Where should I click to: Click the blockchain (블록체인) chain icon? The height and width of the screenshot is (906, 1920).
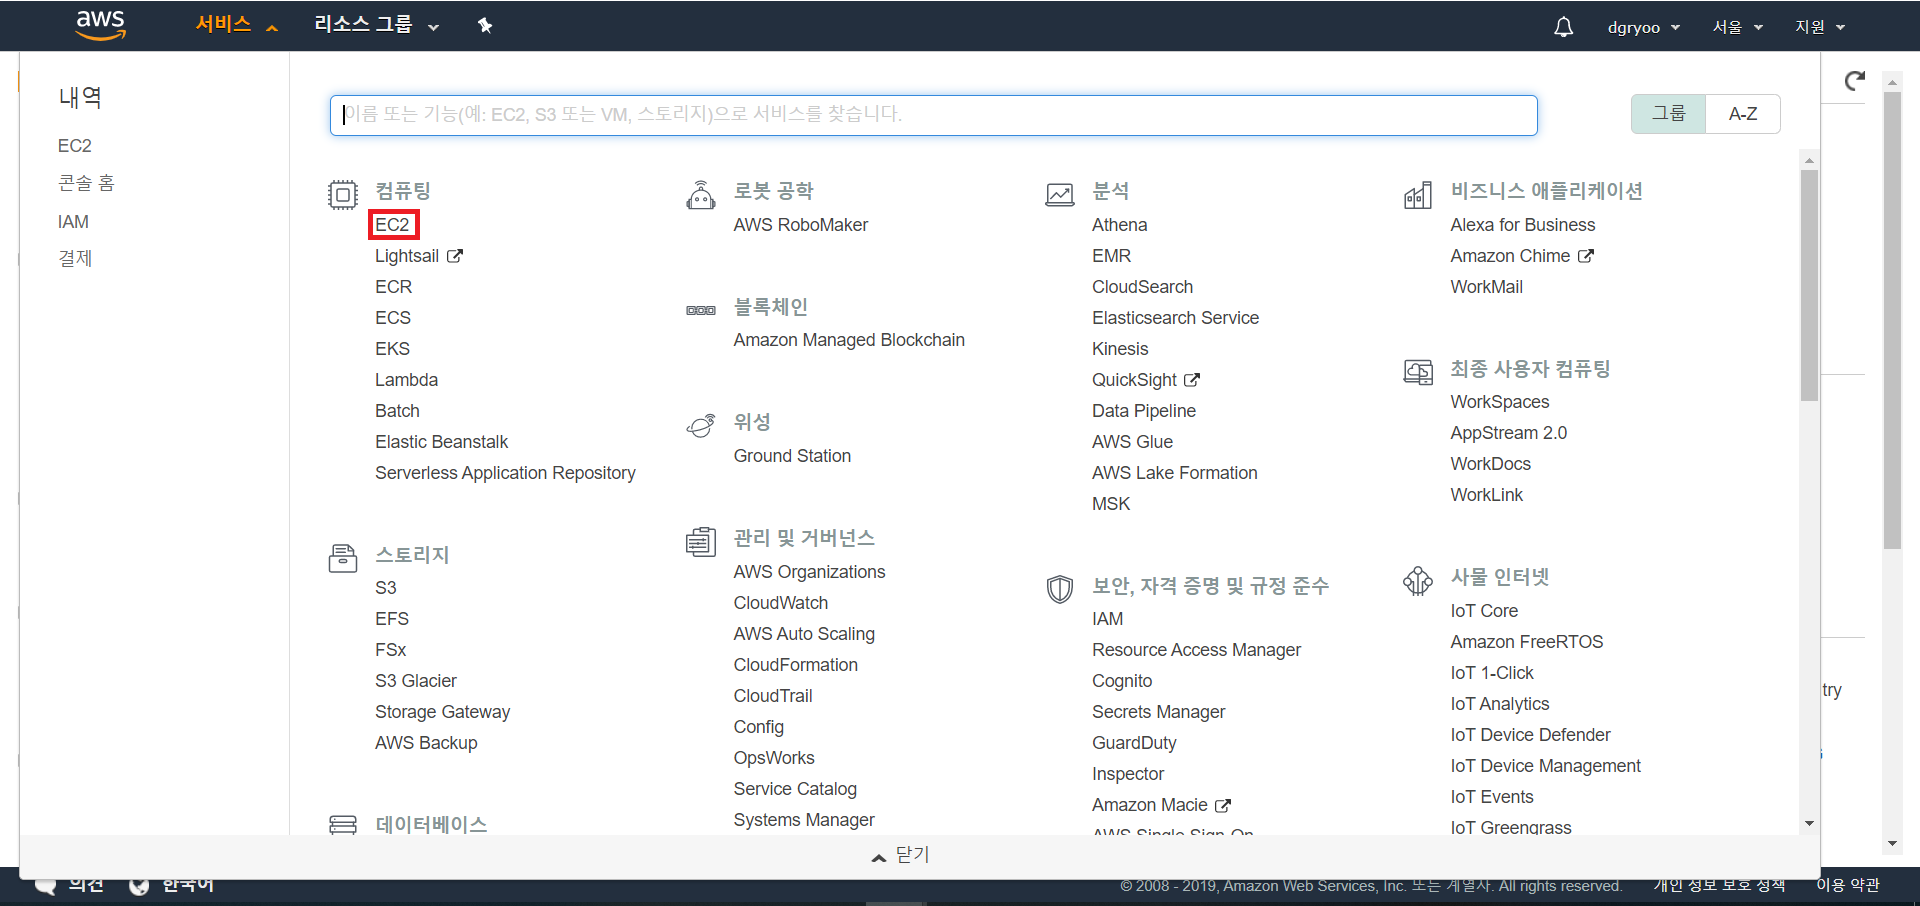pos(701,310)
